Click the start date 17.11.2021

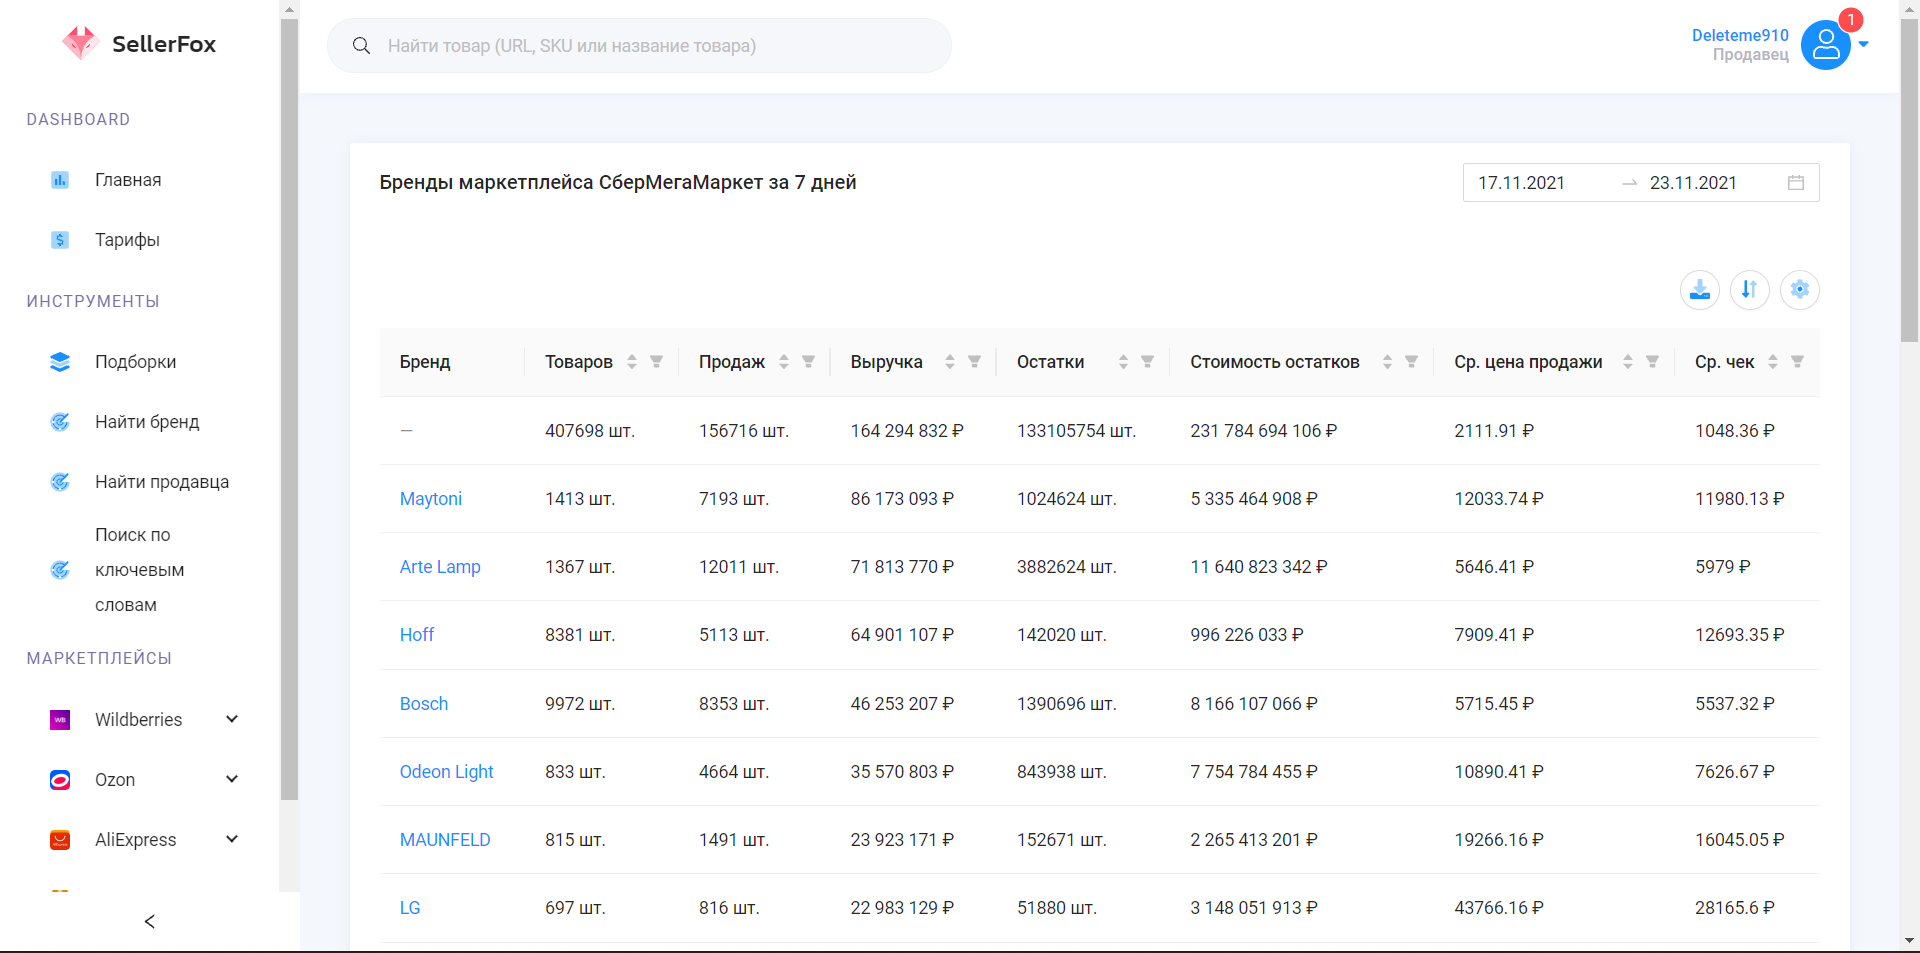tap(1521, 183)
